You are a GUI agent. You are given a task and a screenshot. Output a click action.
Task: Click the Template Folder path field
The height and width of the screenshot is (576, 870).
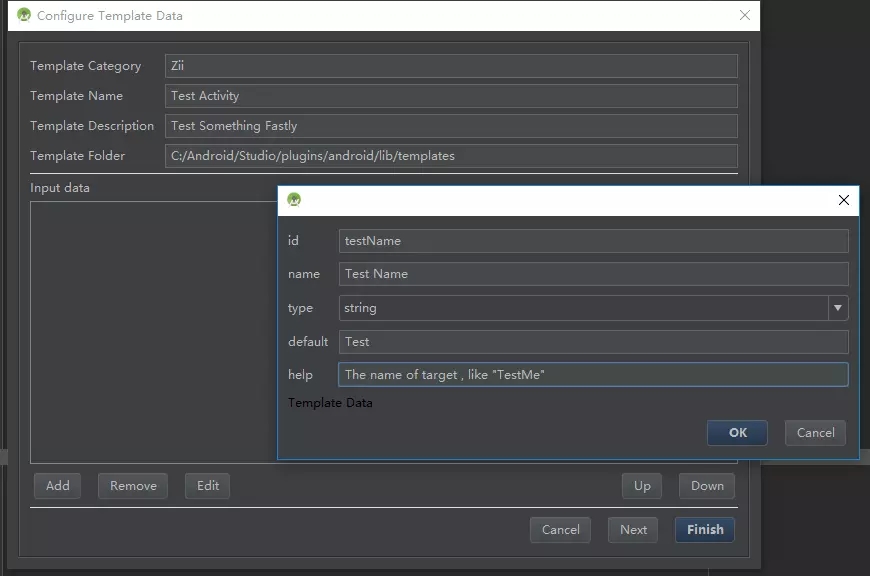pos(450,156)
